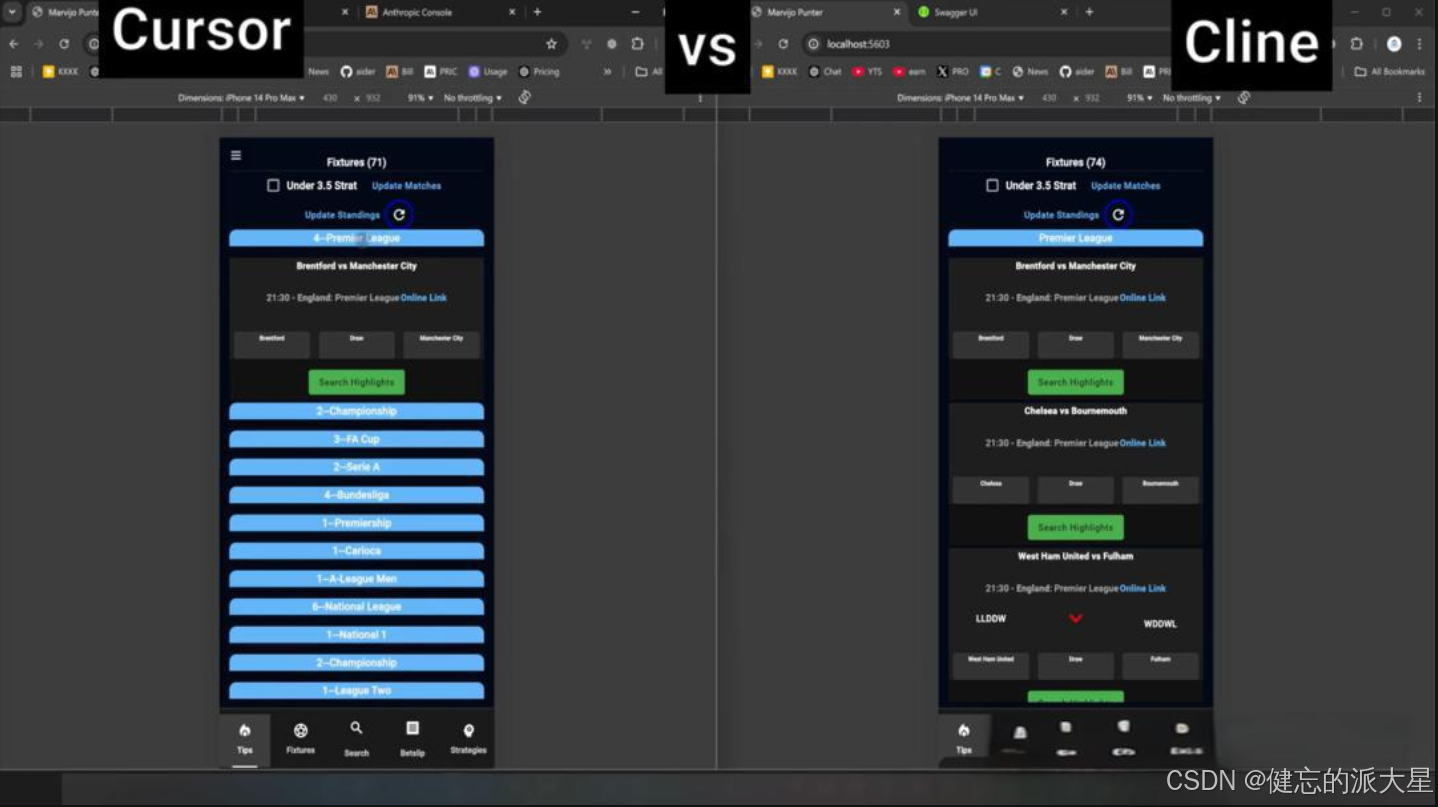Viewport: 1438px width, 807px height.
Task: Close the Anthropic Console tab
Action: (512, 12)
